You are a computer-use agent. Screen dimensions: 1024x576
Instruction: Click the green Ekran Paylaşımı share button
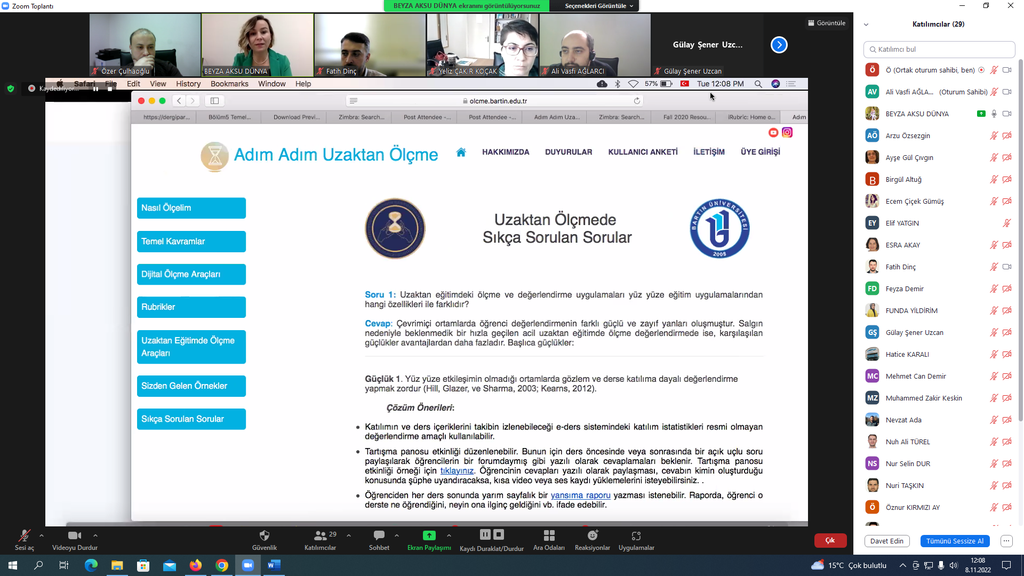point(429,536)
